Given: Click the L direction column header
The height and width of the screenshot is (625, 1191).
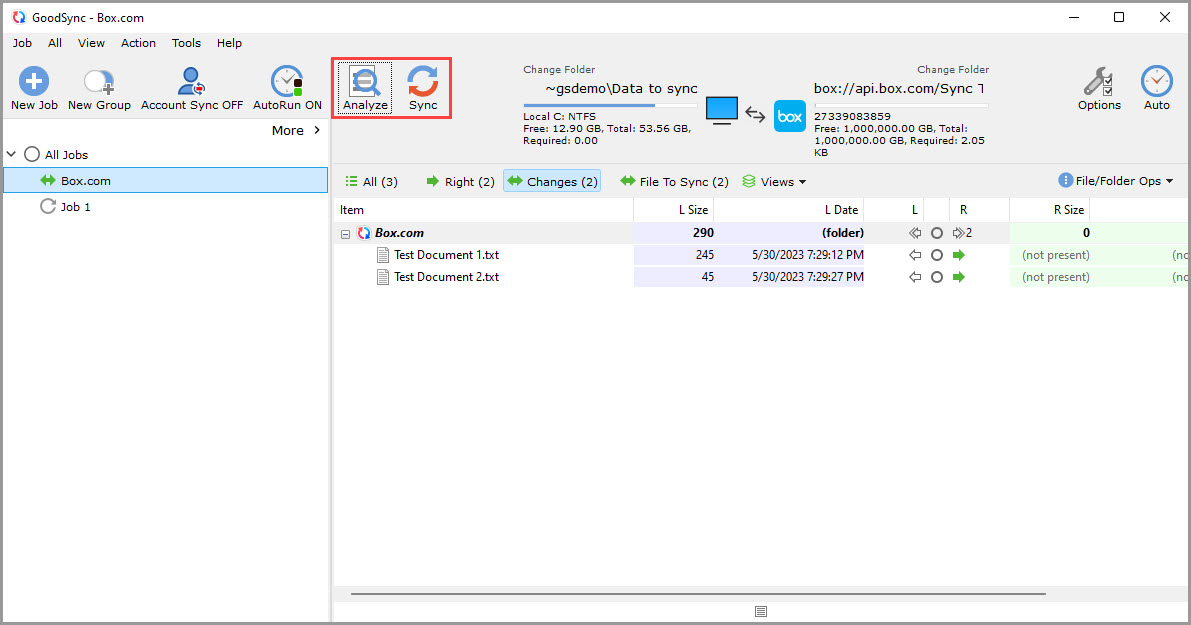Looking at the screenshot, I should (x=915, y=210).
